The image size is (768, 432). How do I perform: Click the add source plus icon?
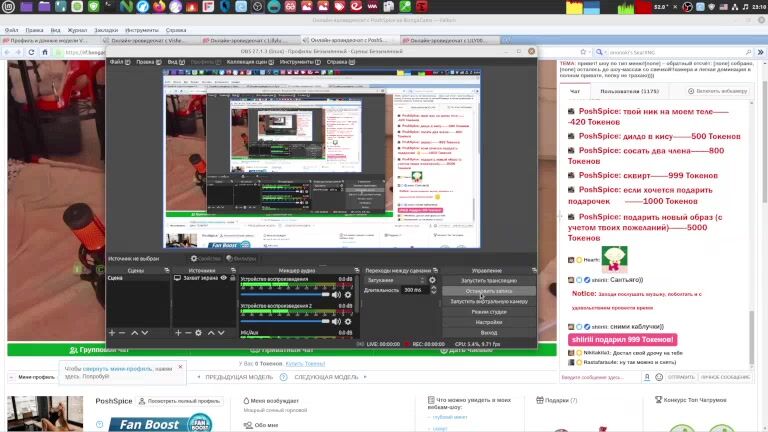[x=179, y=332]
